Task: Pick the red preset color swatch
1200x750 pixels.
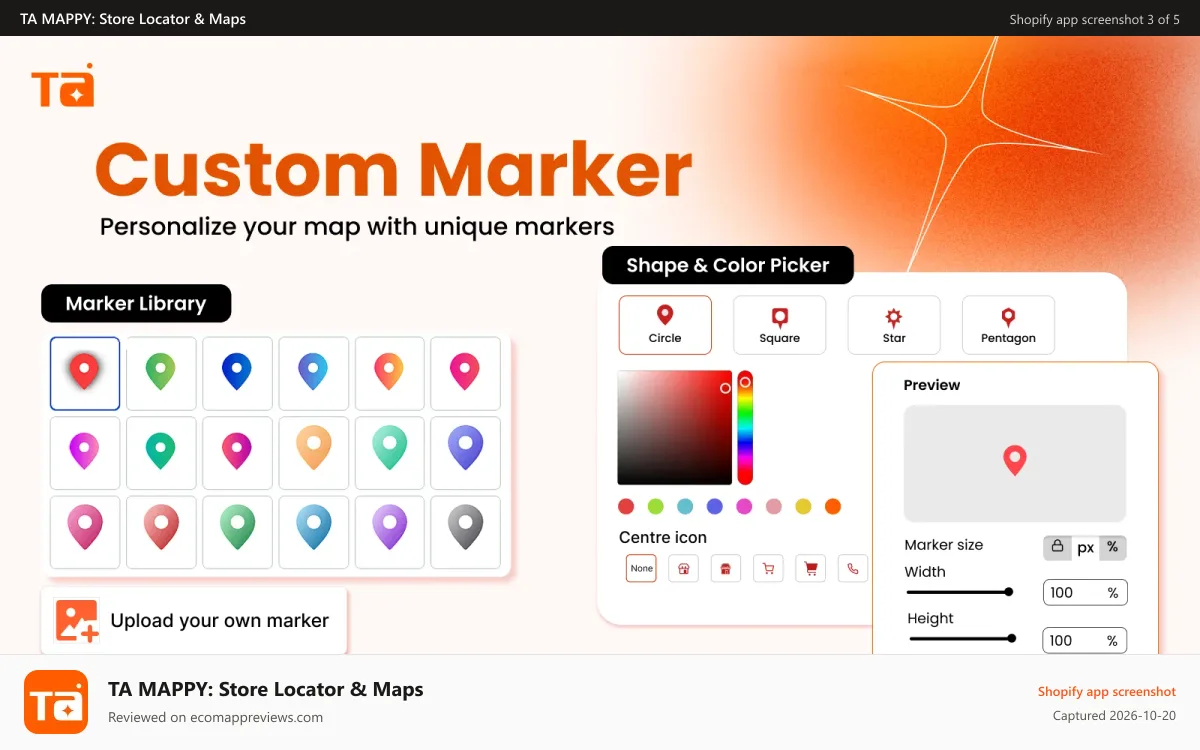Action: (626, 507)
